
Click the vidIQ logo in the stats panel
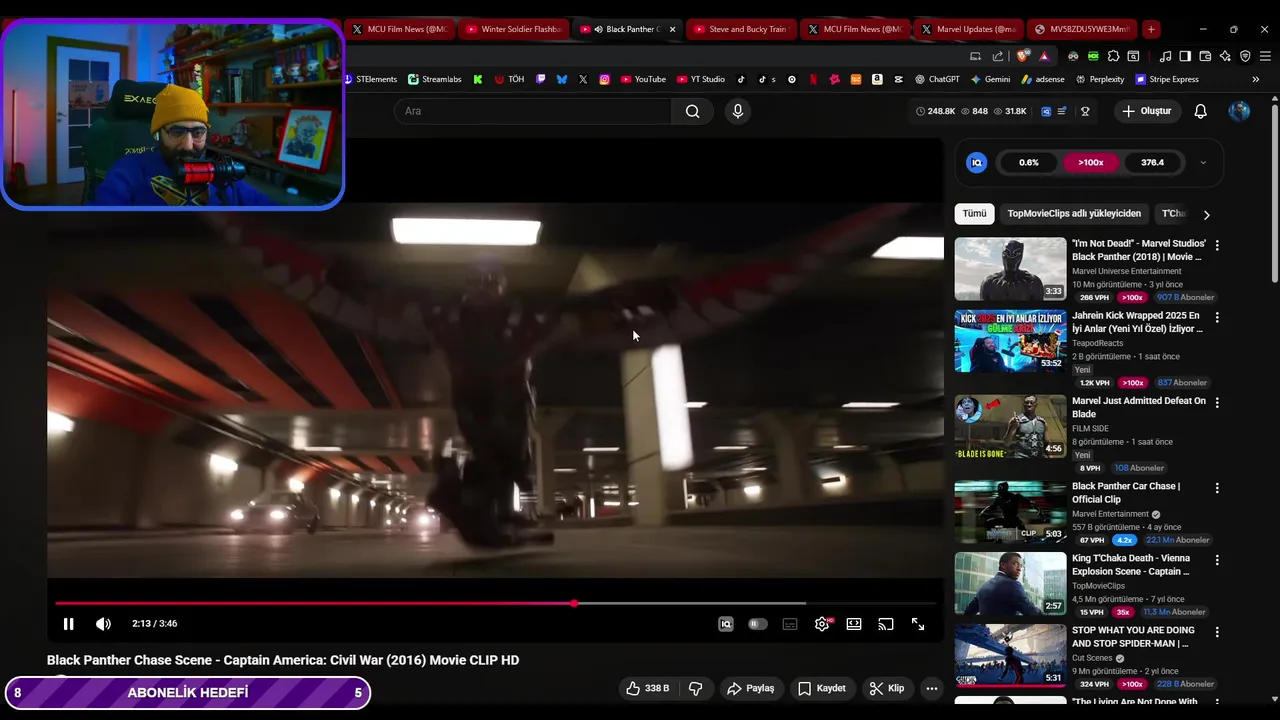point(977,162)
